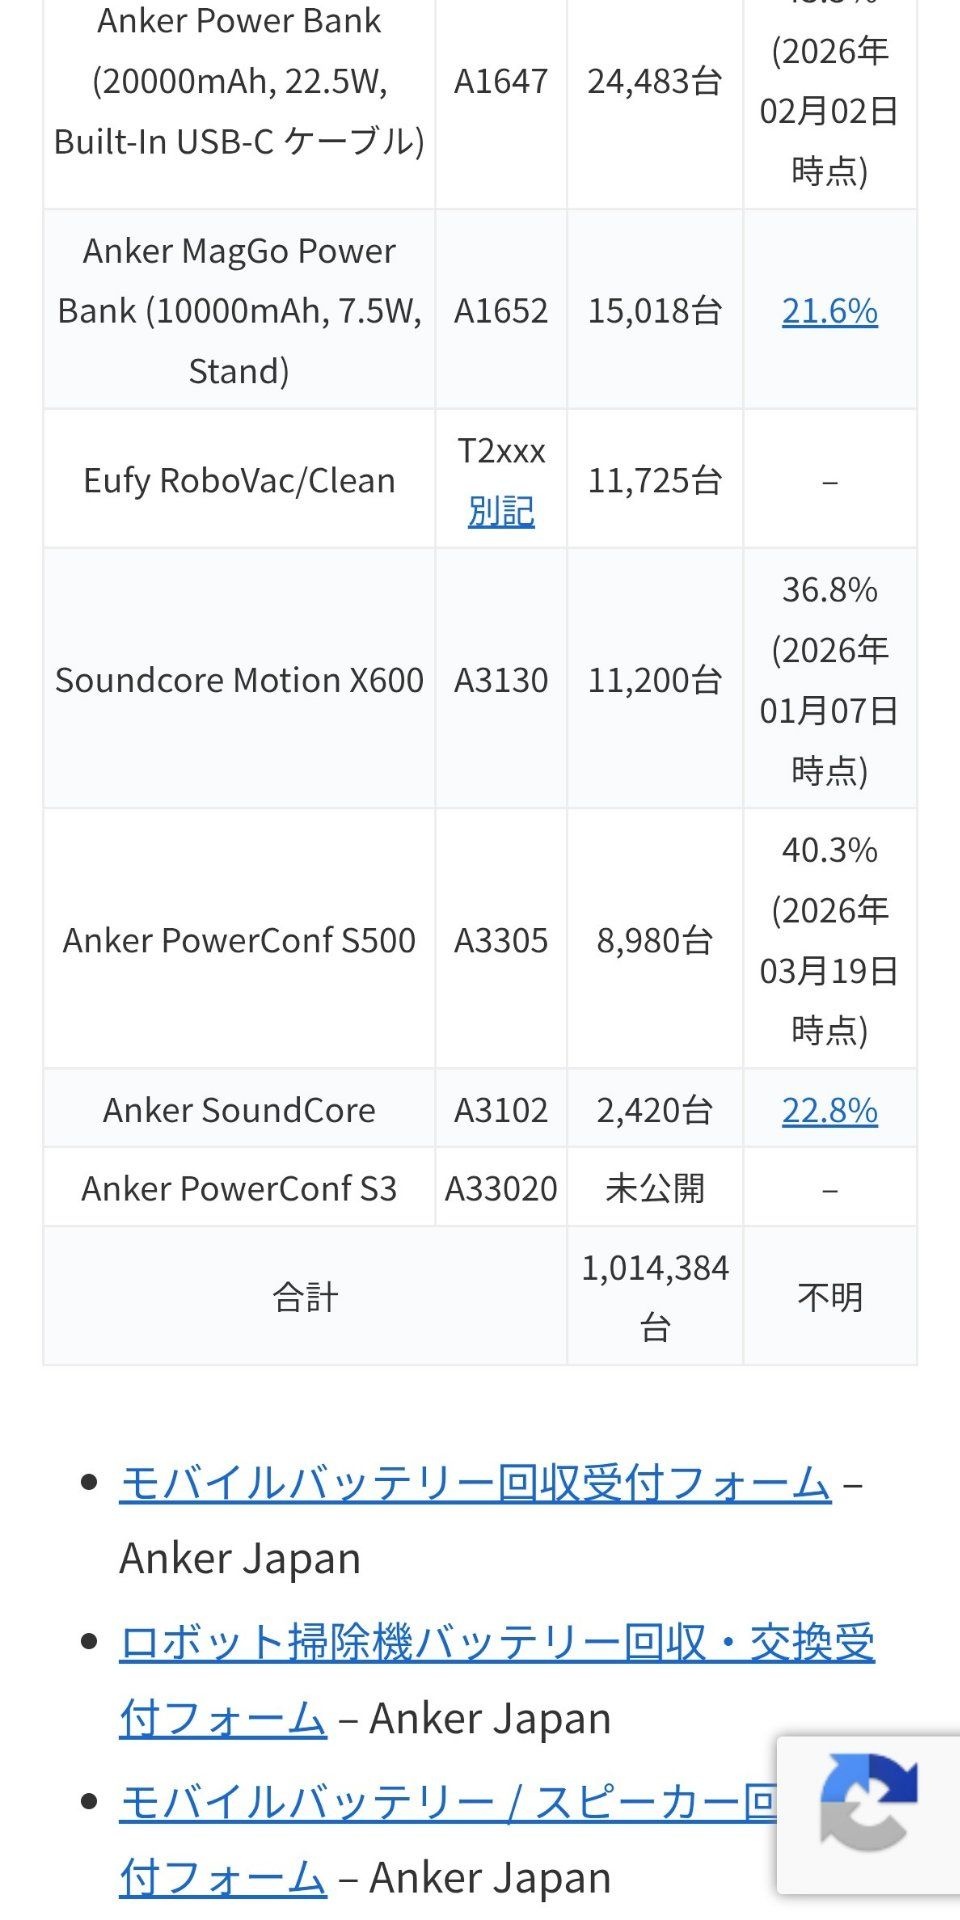Click the Anker PowerConf S3 product cell
Image resolution: width=960 pixels, height=1920 pixels.
(x=239, y=1188)
